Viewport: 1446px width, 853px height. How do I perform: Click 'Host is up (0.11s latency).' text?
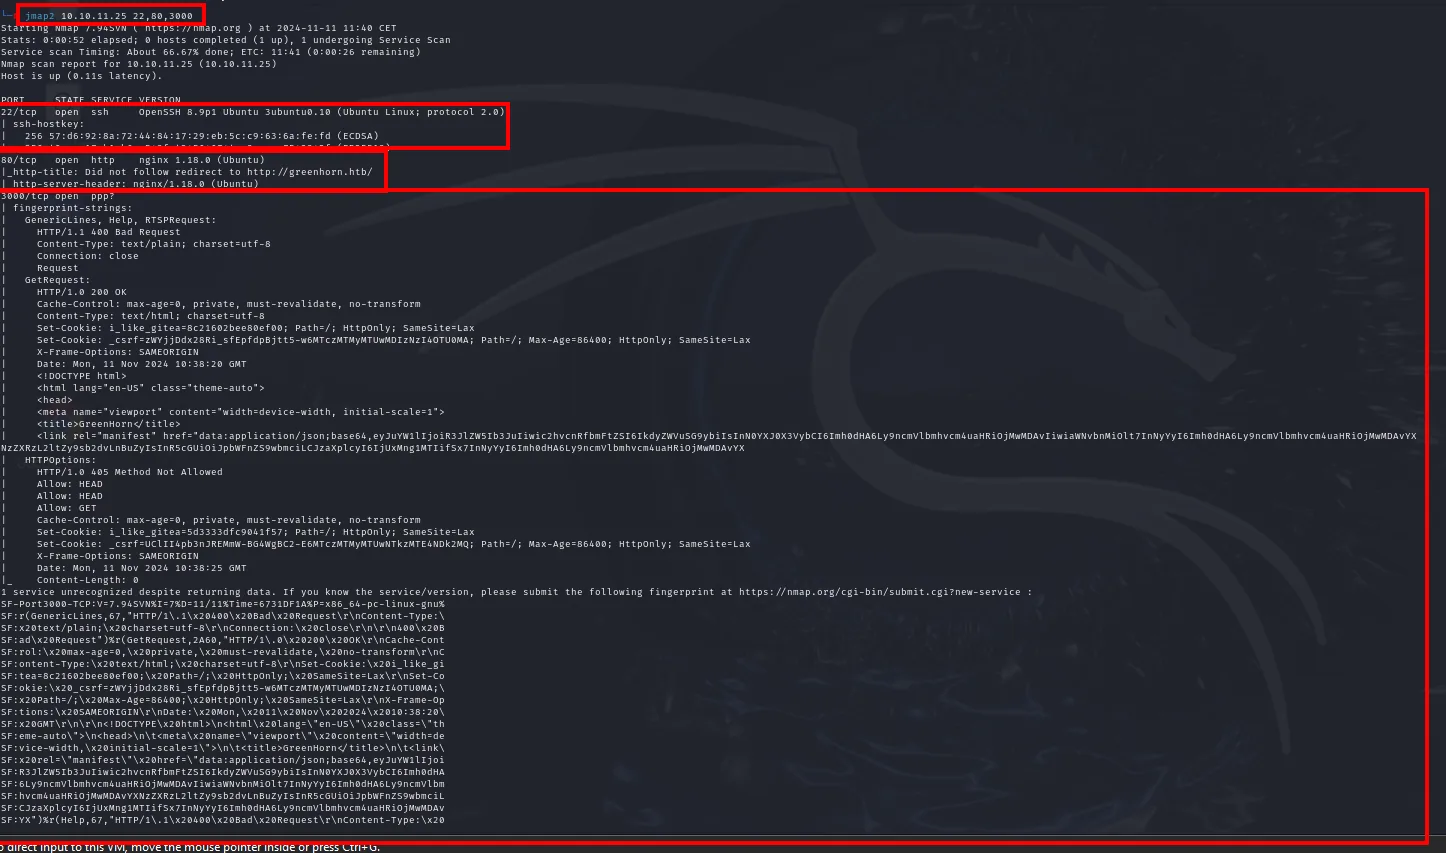point(82,76)
